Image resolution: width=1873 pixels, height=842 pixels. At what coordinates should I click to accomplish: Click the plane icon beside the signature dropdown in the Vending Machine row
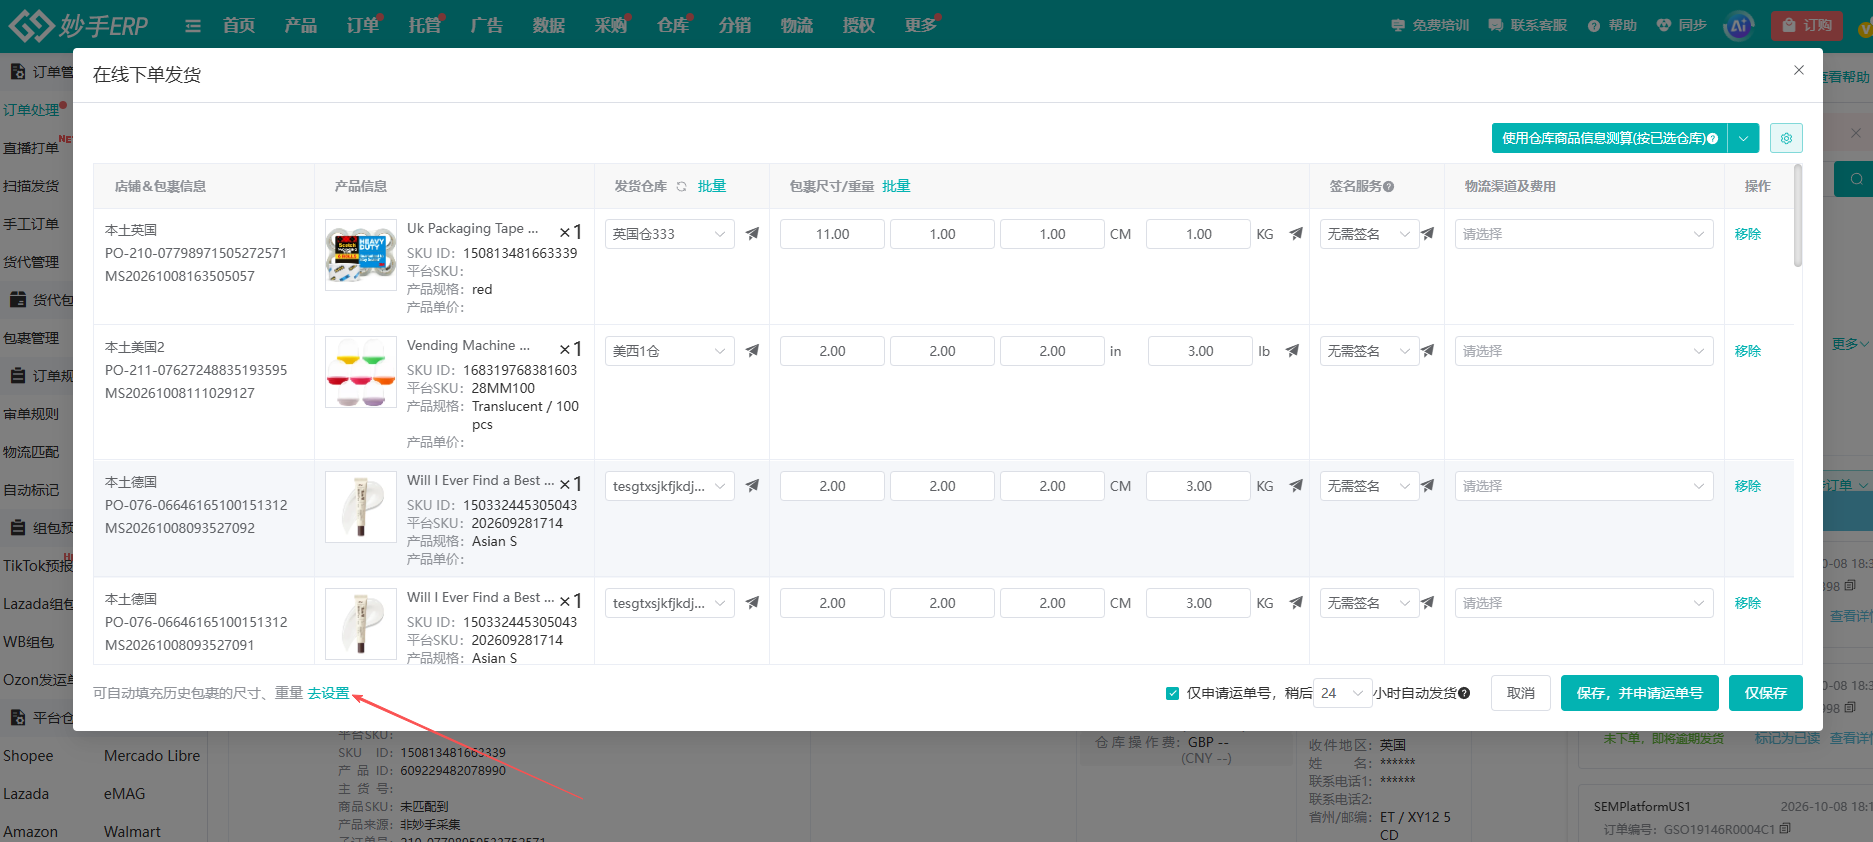click(1427, 351)
